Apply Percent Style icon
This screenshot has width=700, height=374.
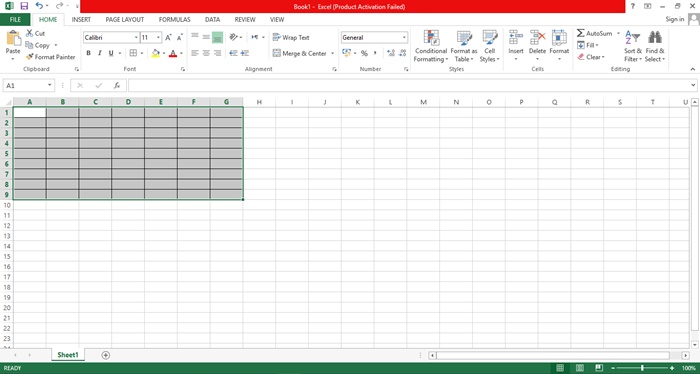pyautogui.click(x=364, y=53)
